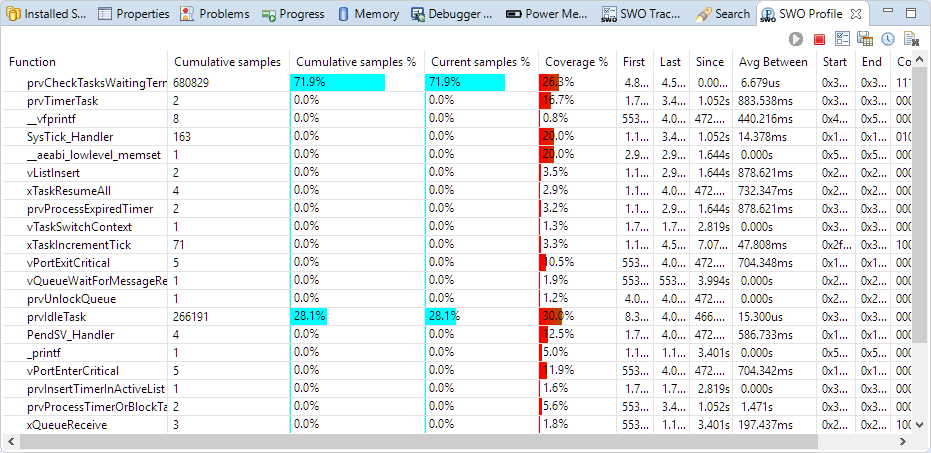The height and width of the screenshot is (453, 931).
Task: Click the Coverage % column header
Action: coord(576,62)
